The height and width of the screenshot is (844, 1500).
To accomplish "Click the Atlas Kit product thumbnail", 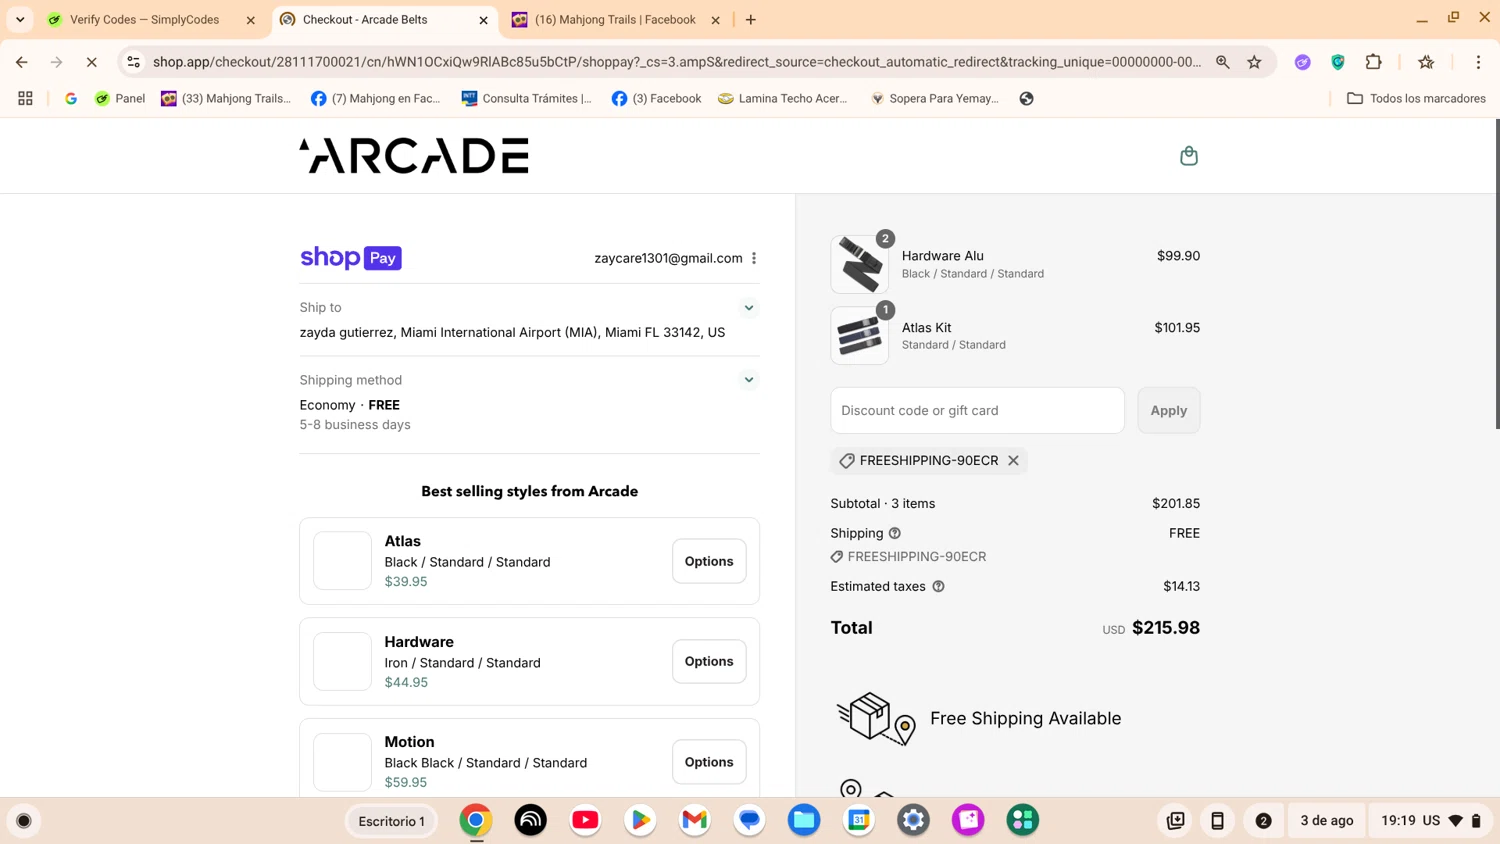I will (859, 336).
